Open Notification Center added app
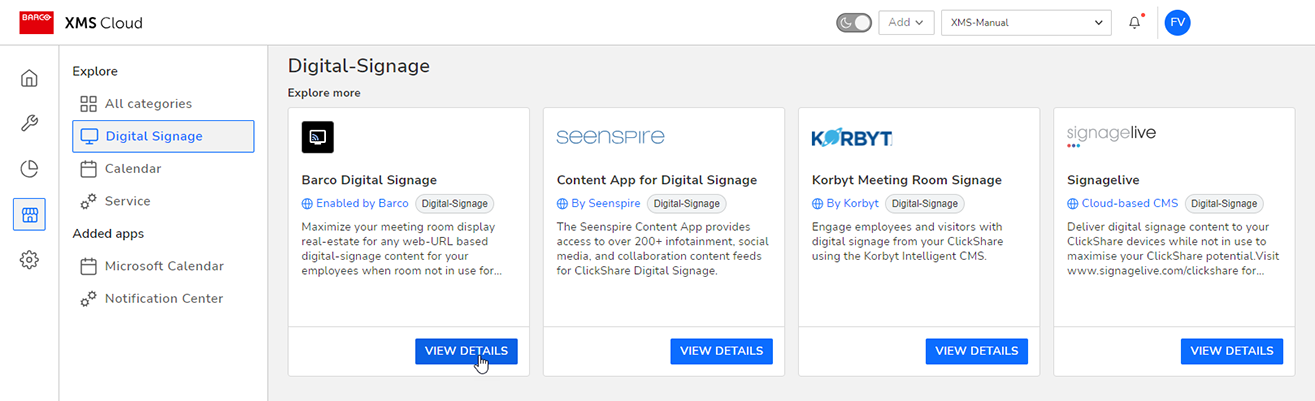This screenshot has width=1315, height=401. (163, 298)
